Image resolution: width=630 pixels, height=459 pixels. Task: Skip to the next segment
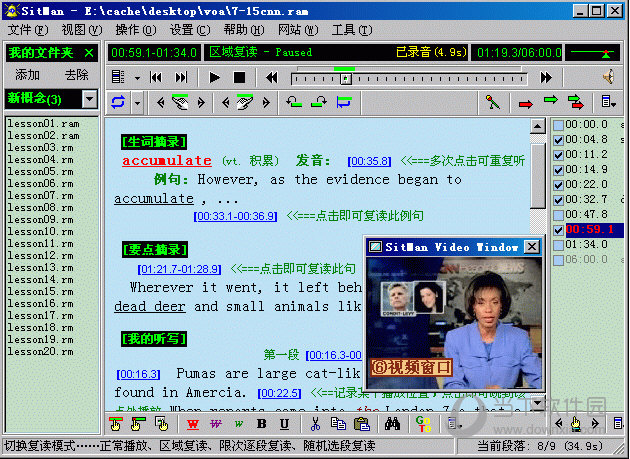pyautogui.click(x=181, y=77)
